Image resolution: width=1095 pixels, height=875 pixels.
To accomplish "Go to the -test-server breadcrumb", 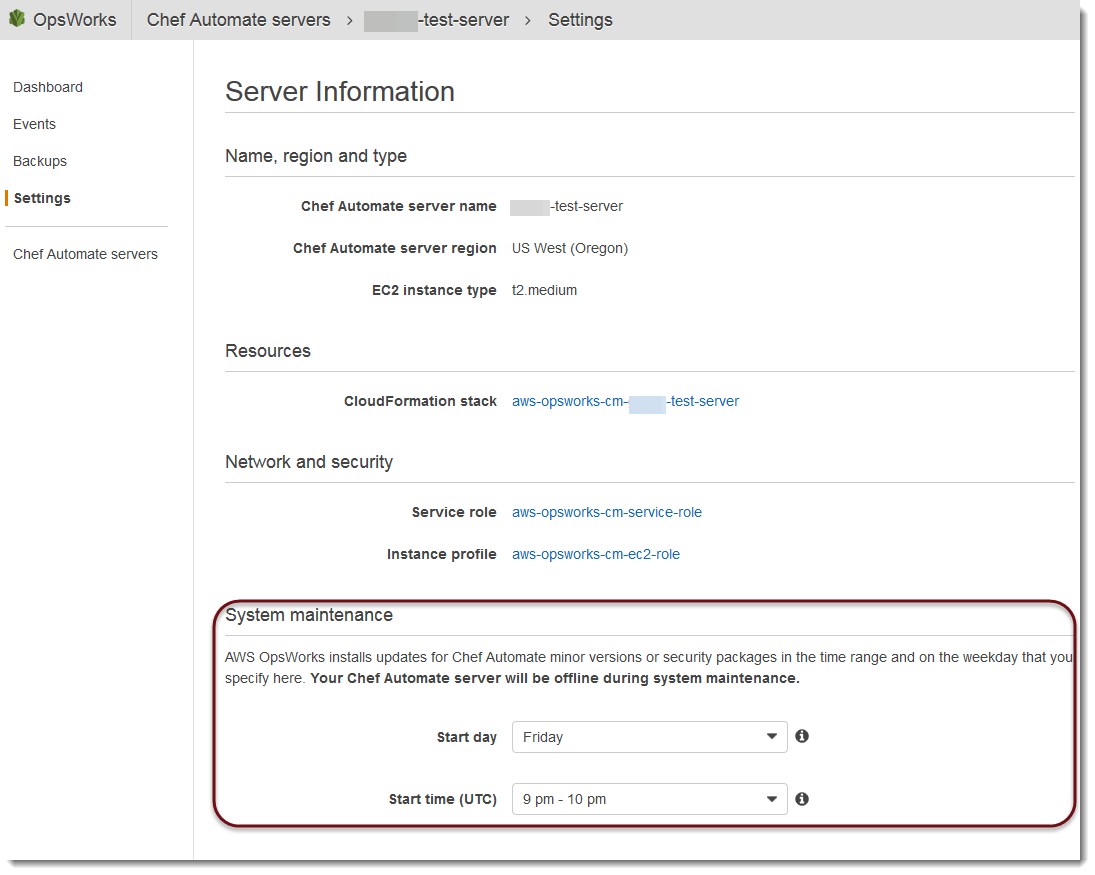I will click(436, 20).
